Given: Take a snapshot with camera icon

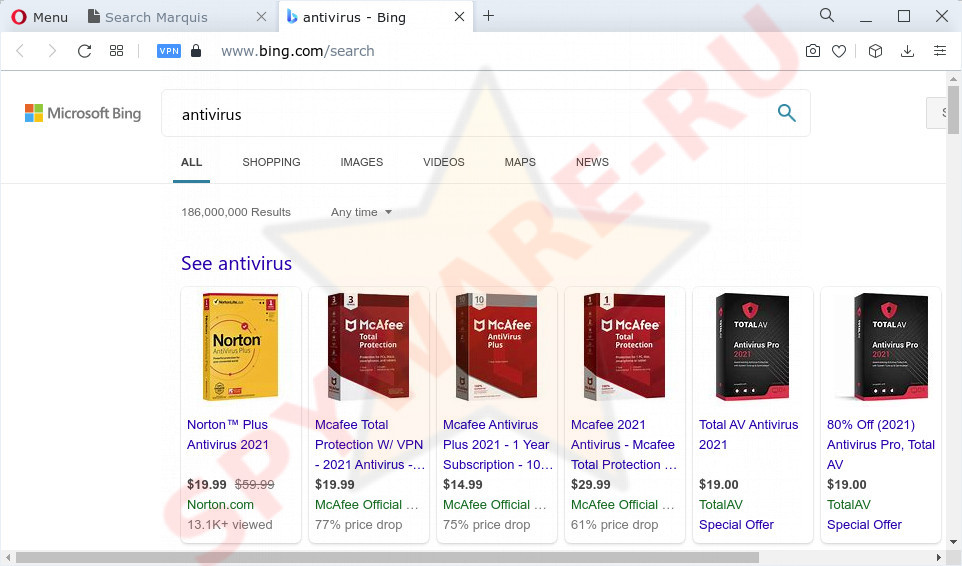Looking at the screenshot, I should [812, 51].
